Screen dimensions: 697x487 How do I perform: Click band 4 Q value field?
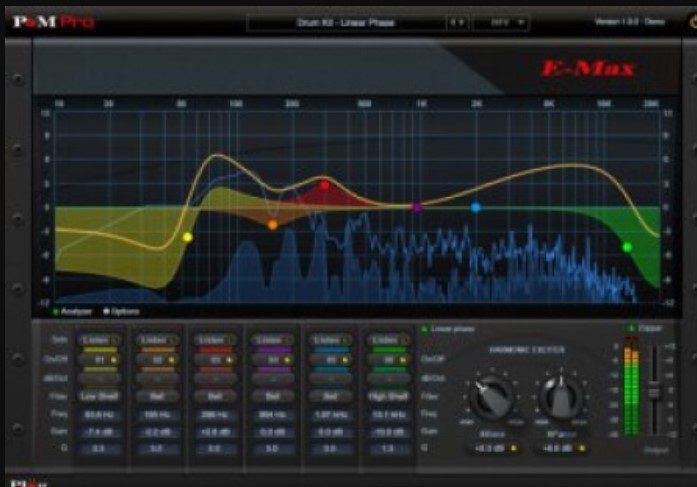273,449
